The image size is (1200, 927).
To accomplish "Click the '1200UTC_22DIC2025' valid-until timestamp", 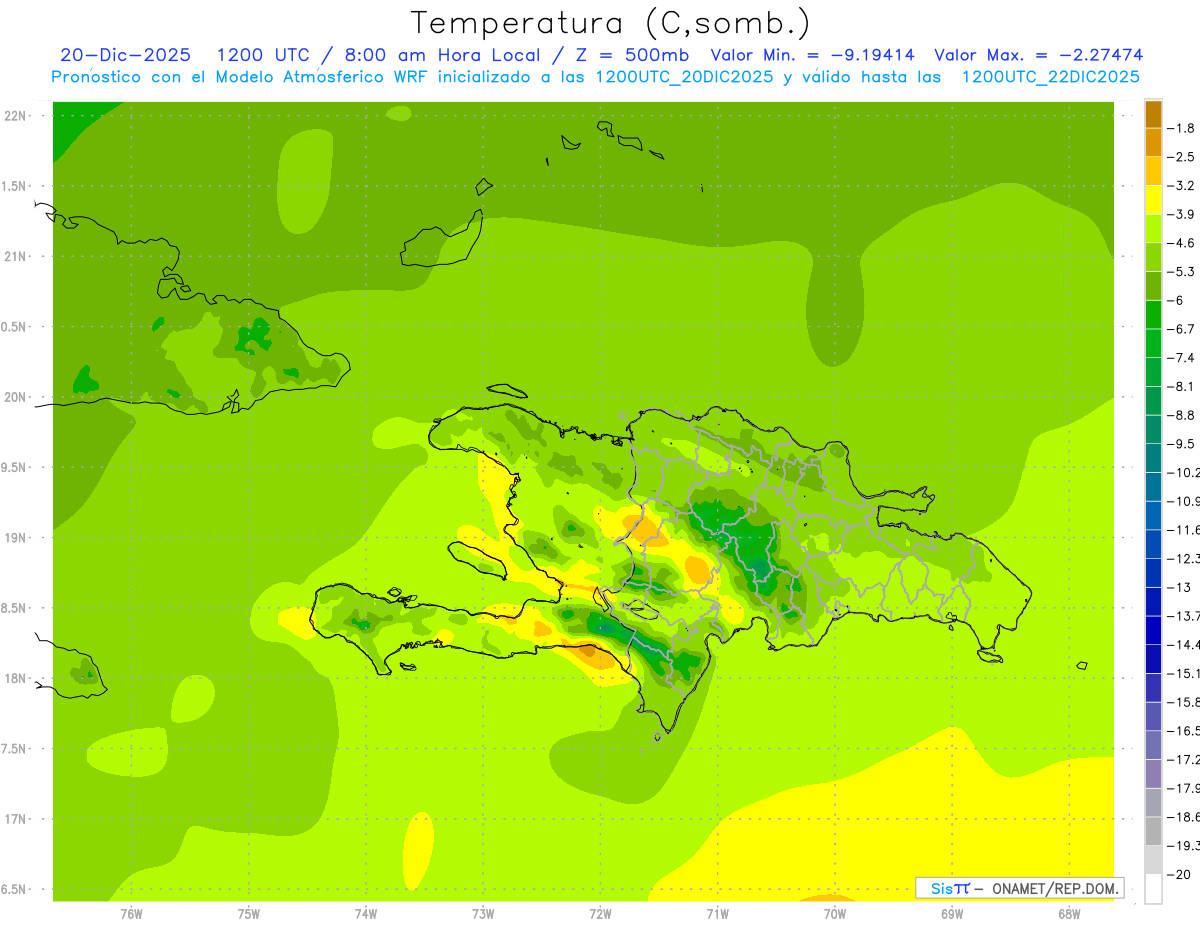I will click(1050, 77).
